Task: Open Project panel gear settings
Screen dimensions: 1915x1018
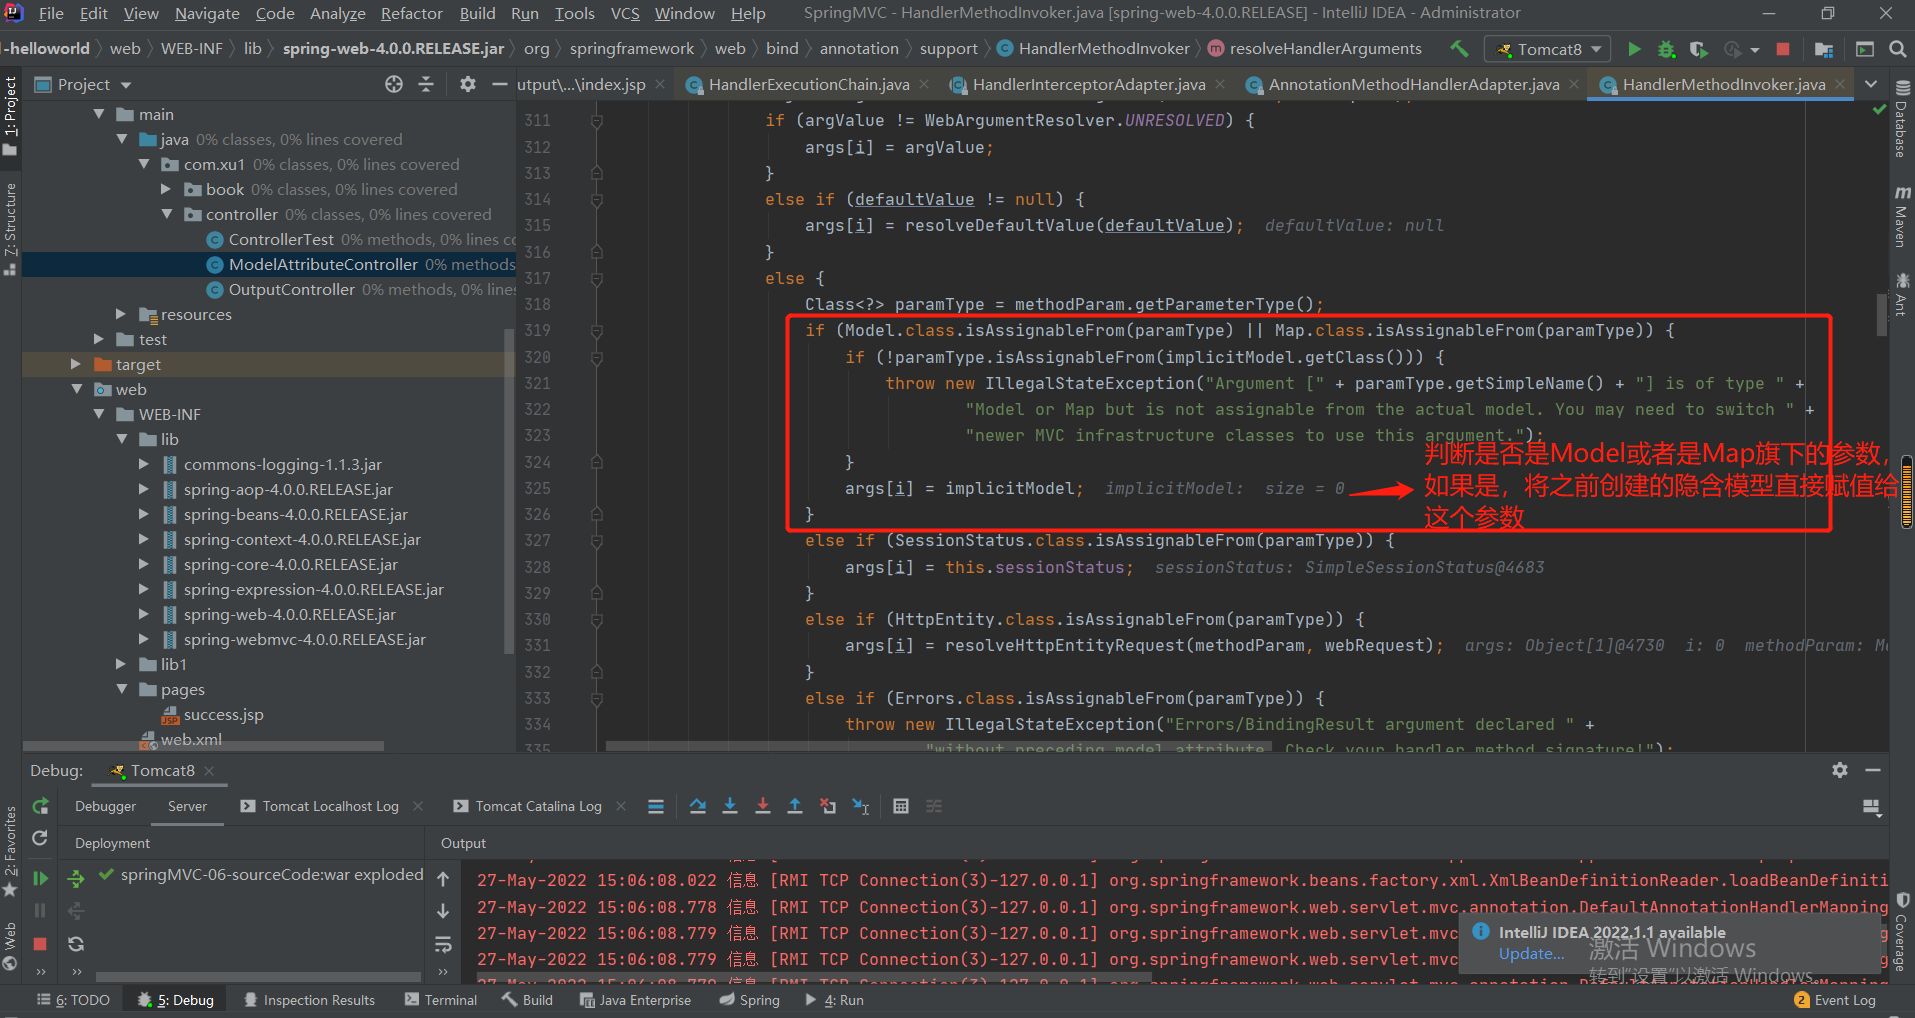Action: coord(467,85)
